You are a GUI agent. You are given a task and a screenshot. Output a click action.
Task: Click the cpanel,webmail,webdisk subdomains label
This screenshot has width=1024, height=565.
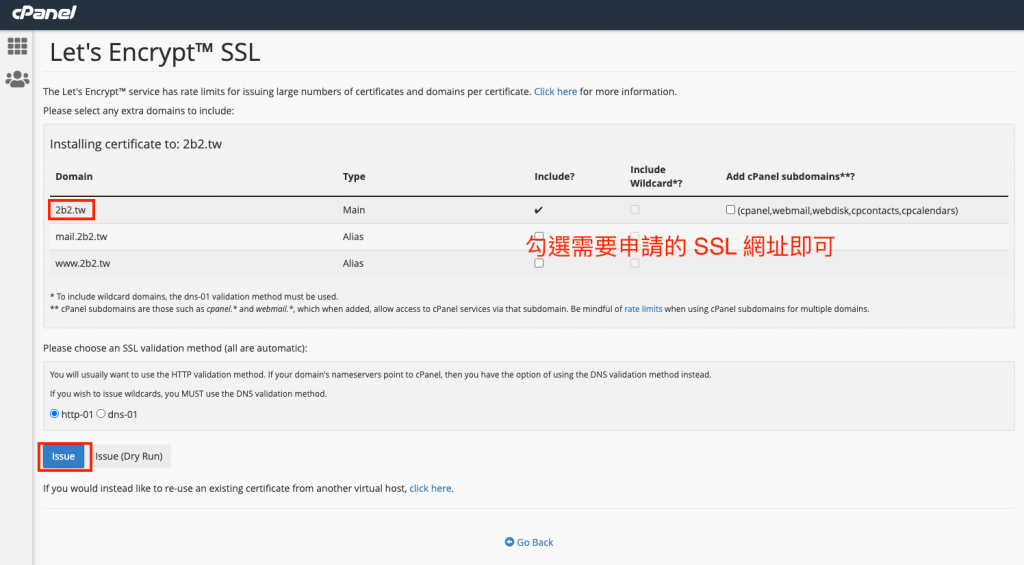pyautogui.click(x=848, y=210)
